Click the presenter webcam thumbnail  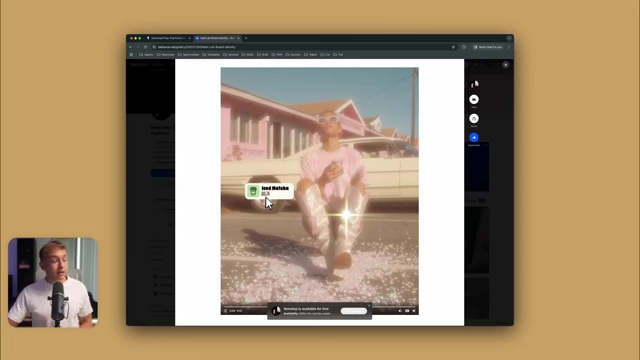pos(53,282)
